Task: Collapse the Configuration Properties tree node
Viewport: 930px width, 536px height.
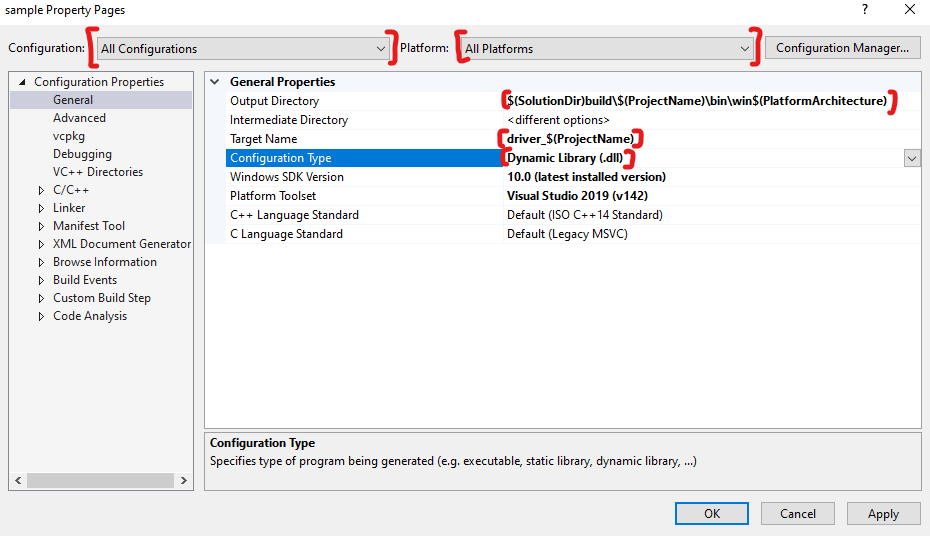Action: [22, 82]
